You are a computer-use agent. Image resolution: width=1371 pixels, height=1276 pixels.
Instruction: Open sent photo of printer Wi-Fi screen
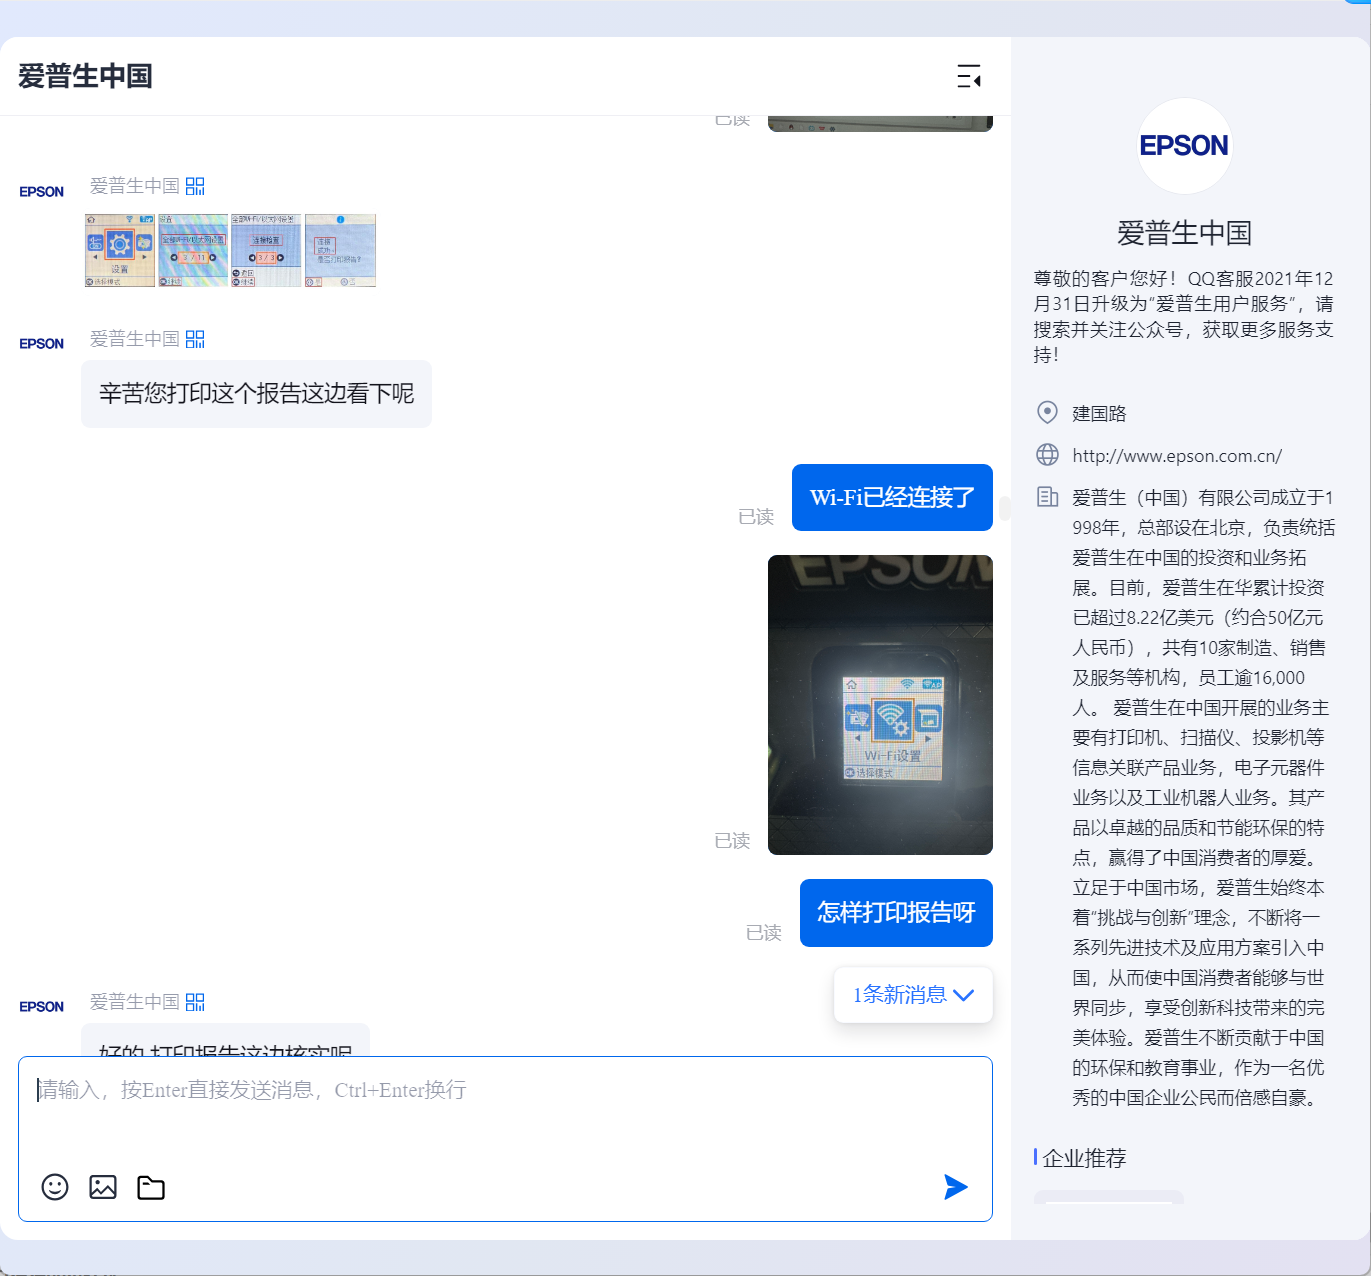[x=880, y=705]
